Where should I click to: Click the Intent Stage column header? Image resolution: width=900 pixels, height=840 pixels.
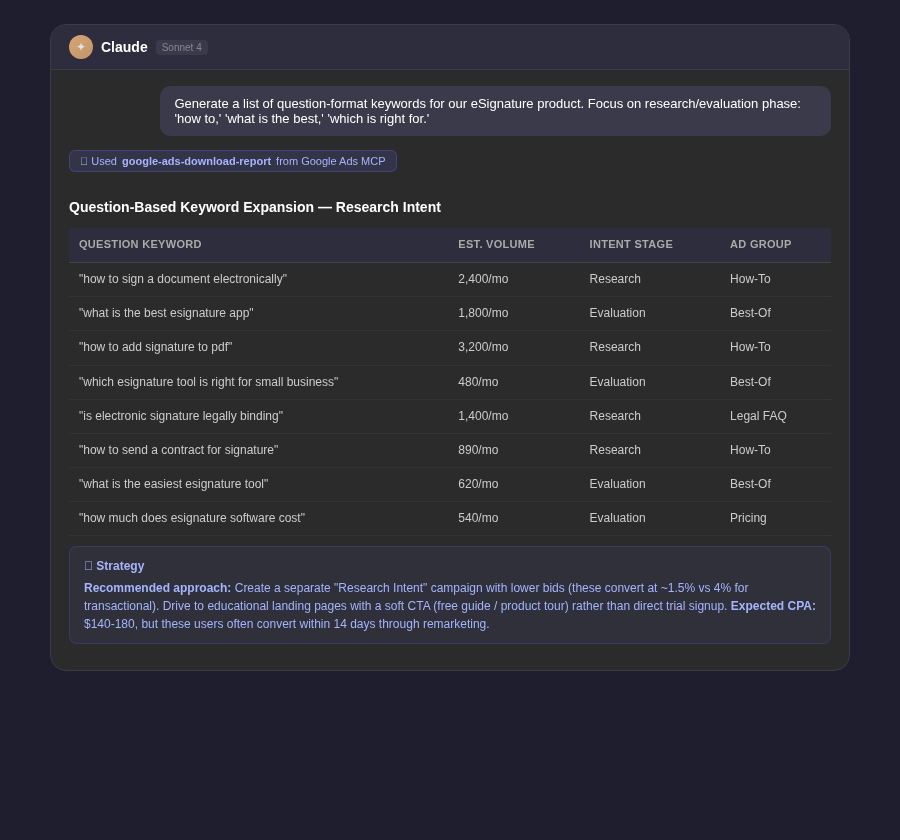(631, 244)
